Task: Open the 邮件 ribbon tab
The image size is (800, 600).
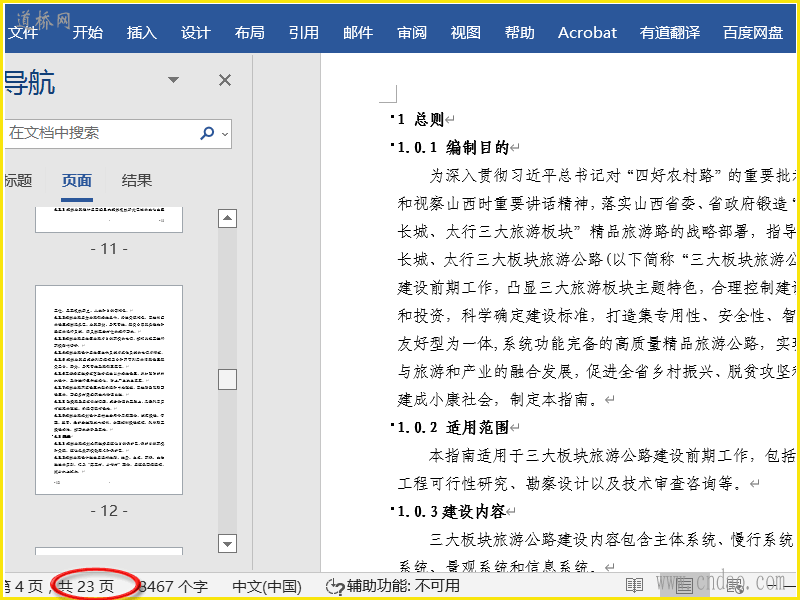Action: pyautogui.click(x=358, y=33)
